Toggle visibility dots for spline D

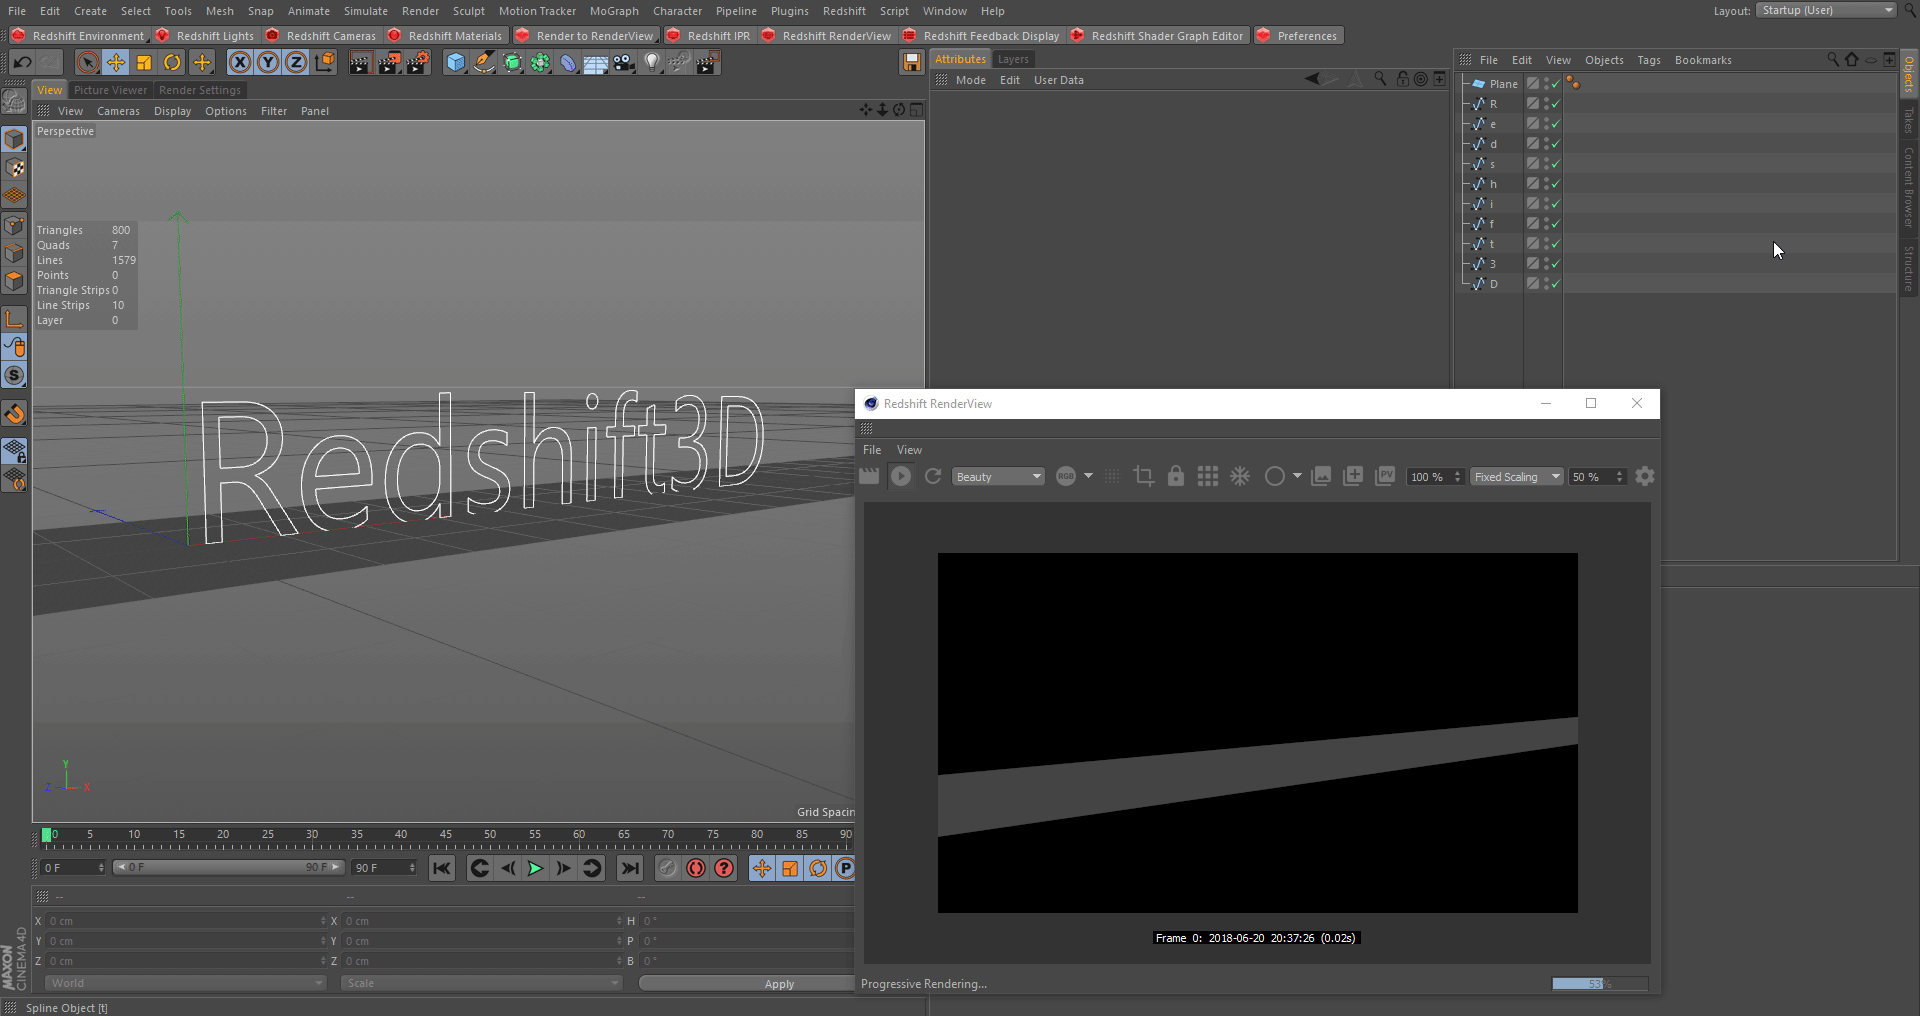pos(1546,284)
